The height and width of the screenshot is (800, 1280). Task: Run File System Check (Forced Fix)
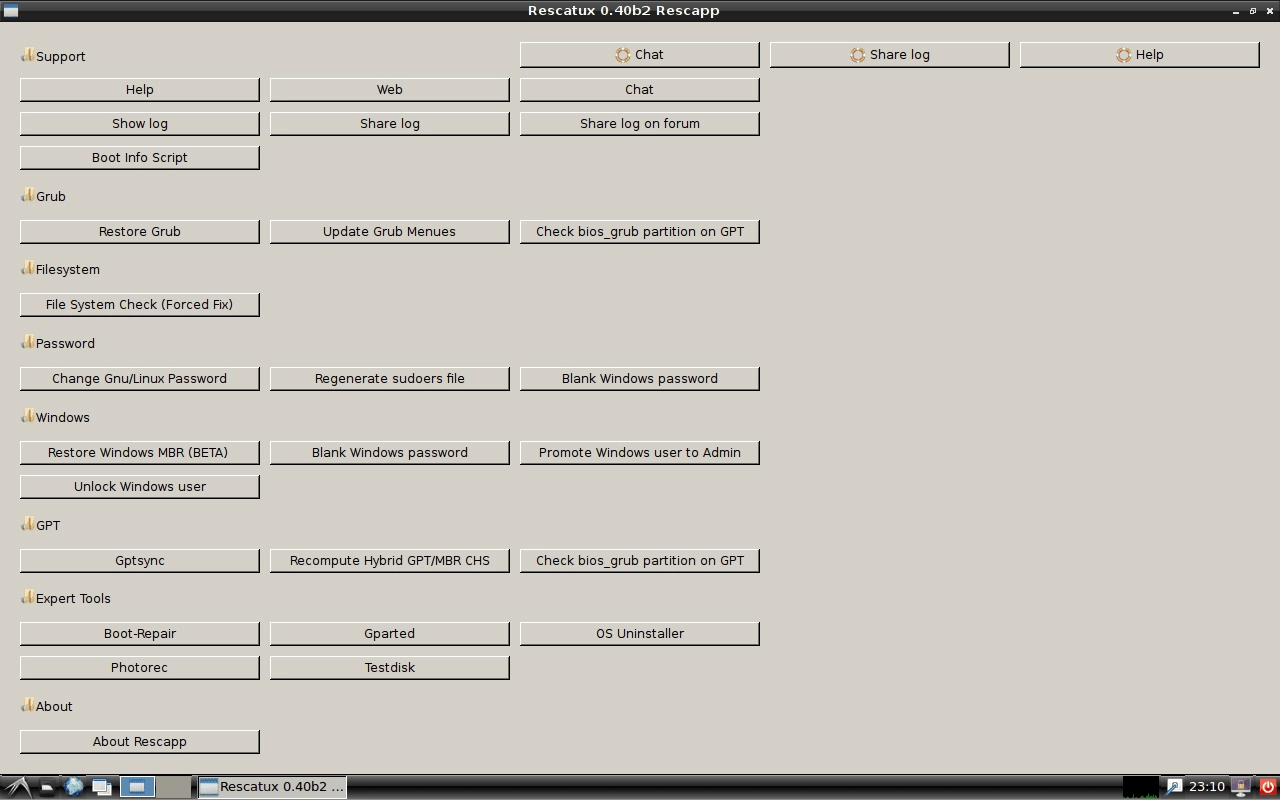click(139, 305)
